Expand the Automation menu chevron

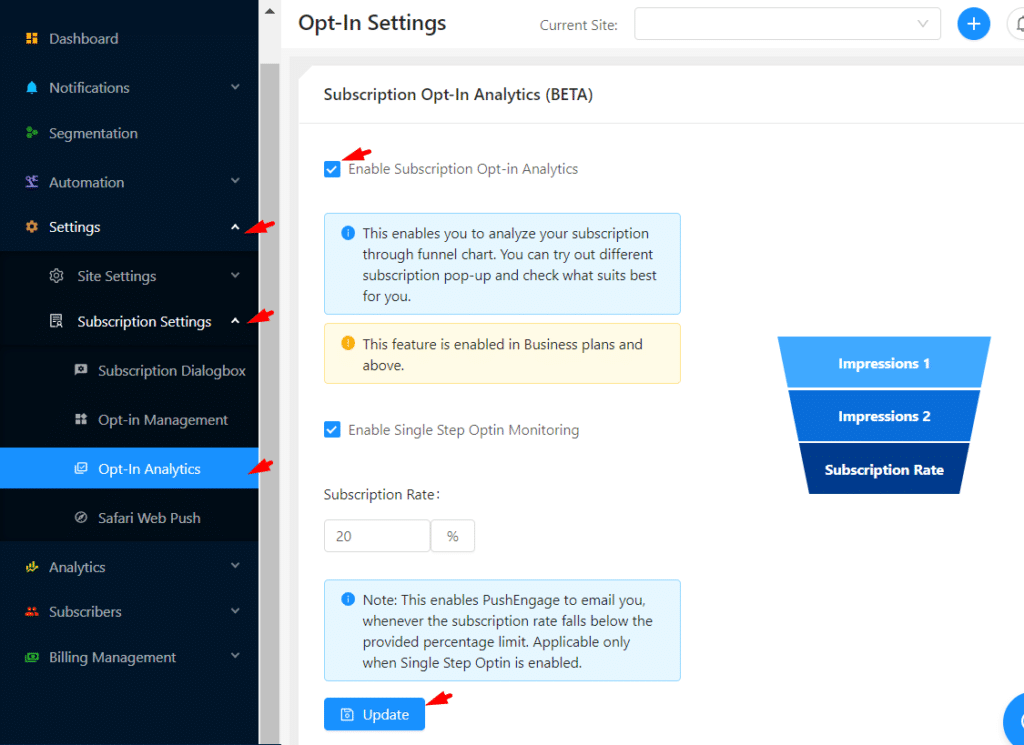click(235, 181)
